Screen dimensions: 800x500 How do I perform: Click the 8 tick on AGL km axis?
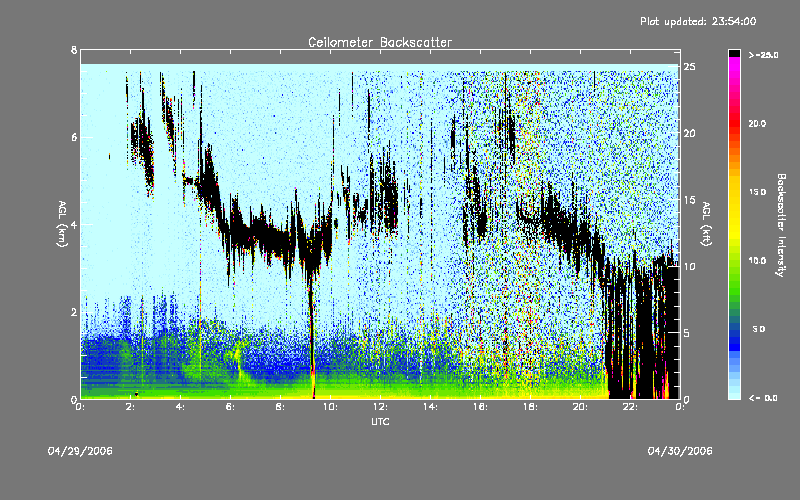pyautogui.click(x=74, y=50)
